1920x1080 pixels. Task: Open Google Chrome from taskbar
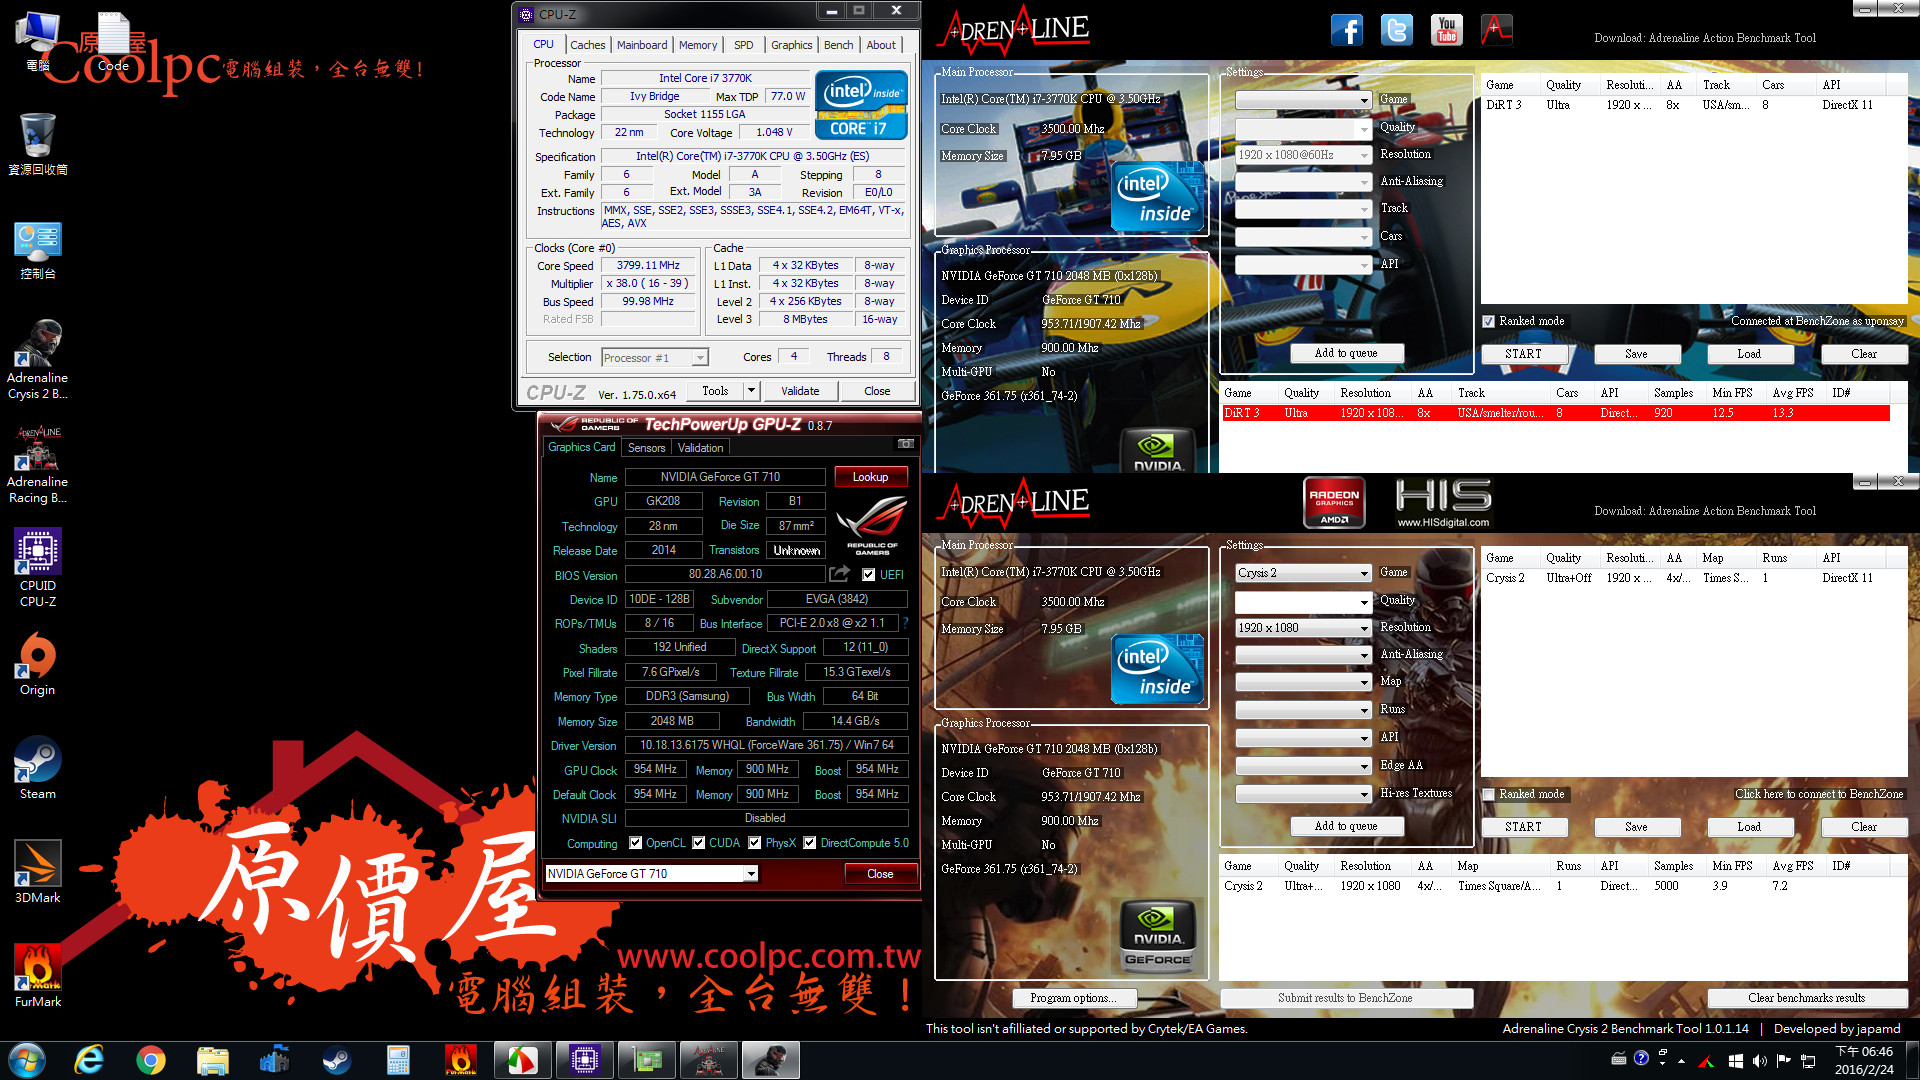pos(151,1060)
